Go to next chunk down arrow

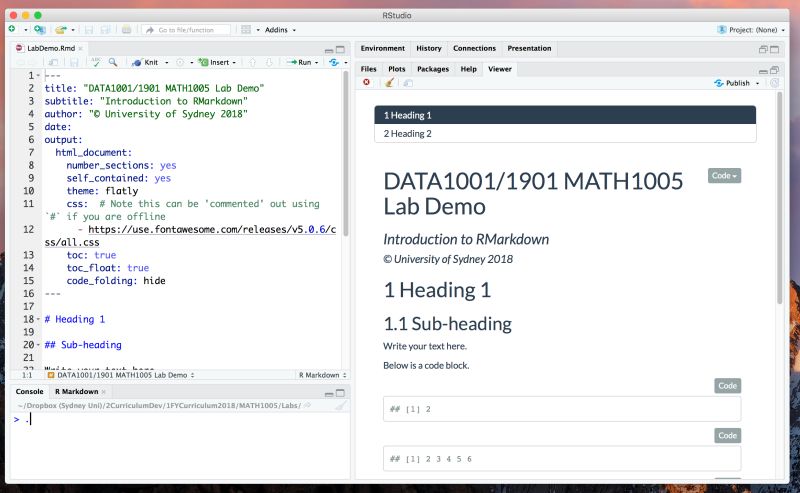pos(269,62)
